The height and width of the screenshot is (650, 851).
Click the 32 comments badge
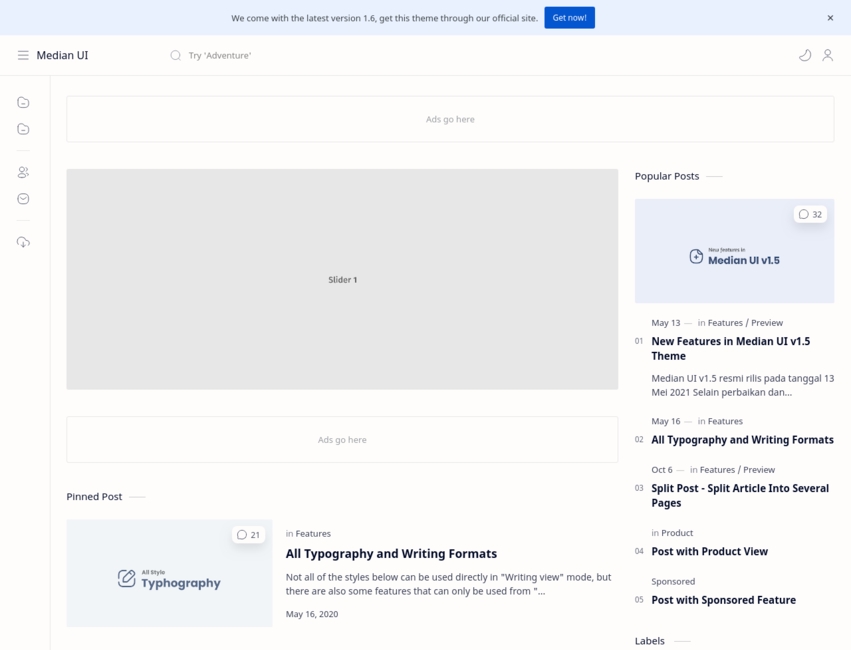pyautogui.click(x=810, y=214)
